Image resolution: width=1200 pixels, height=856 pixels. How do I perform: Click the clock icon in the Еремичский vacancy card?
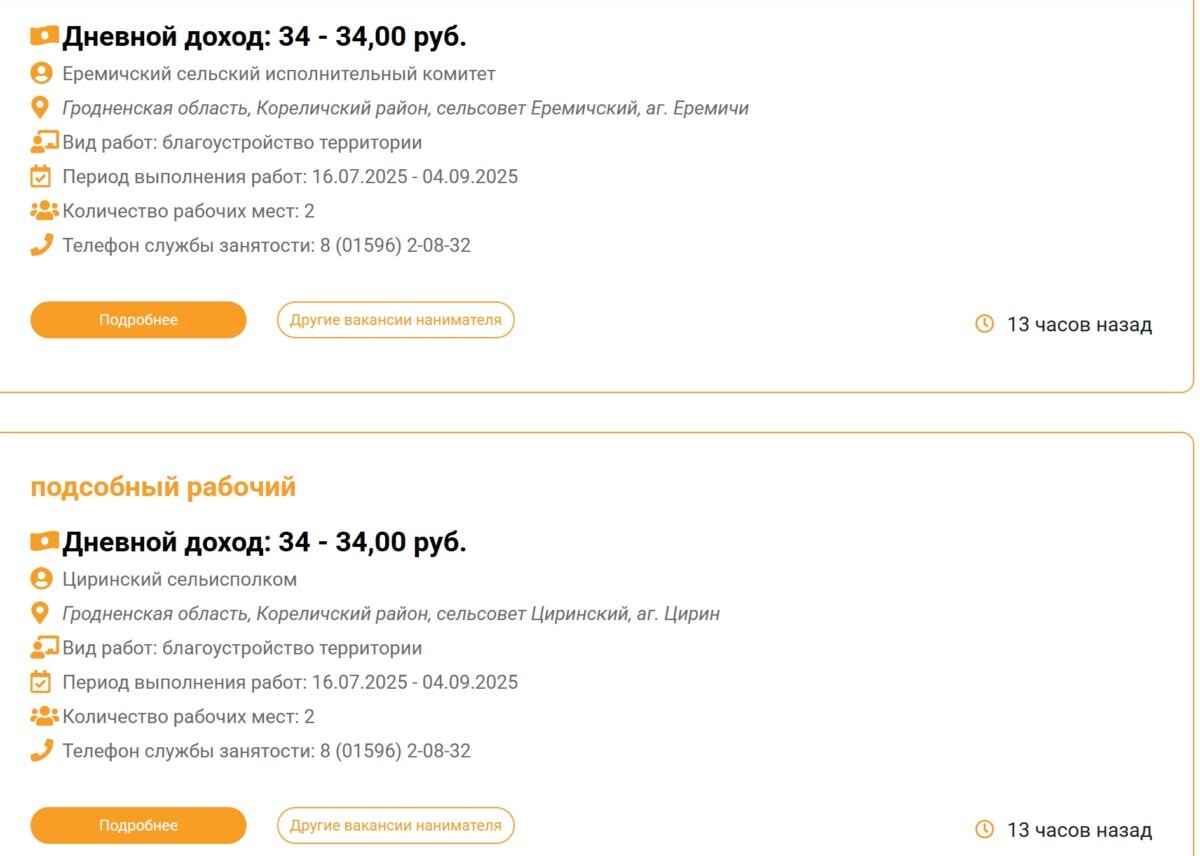click(x=985, y=324)
